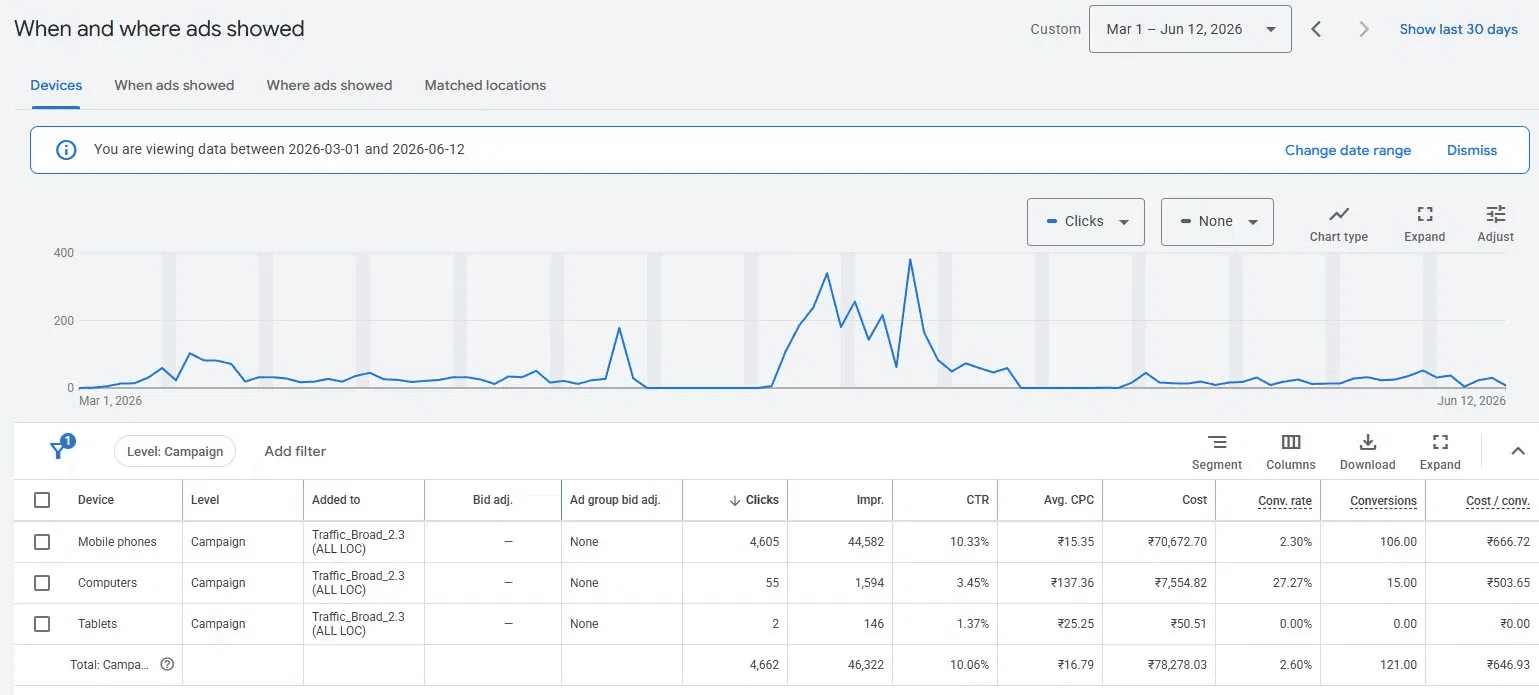The width and height of the screenshot is (1539, 695).
Task: Open the Matched locations tab
Action: (485, 85)
